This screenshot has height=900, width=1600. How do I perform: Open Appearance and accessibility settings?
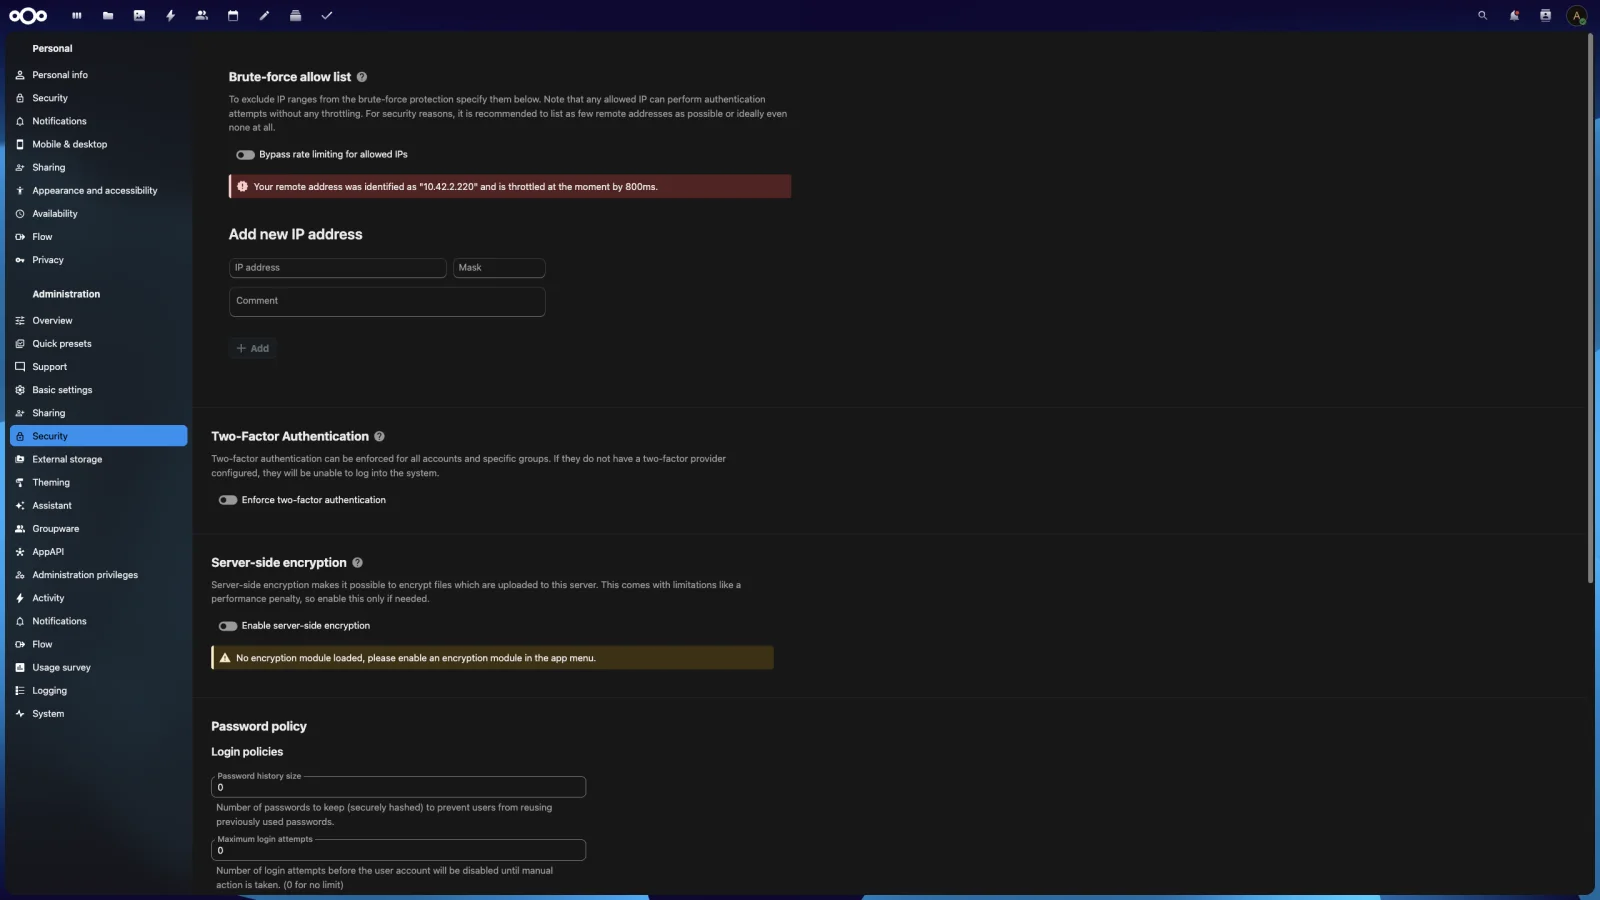coord(99,190)
